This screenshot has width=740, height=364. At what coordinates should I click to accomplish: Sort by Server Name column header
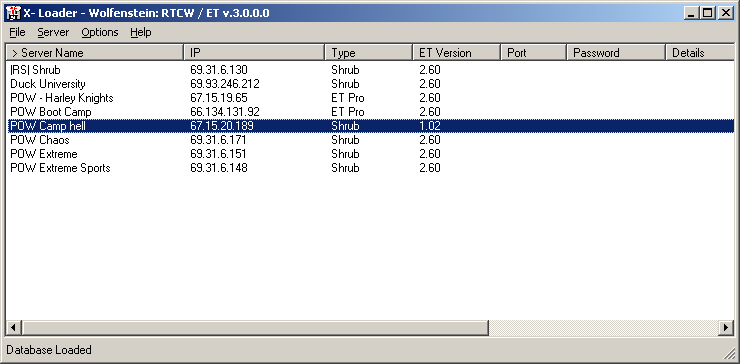pyautogui.click(x=94, y=52)
